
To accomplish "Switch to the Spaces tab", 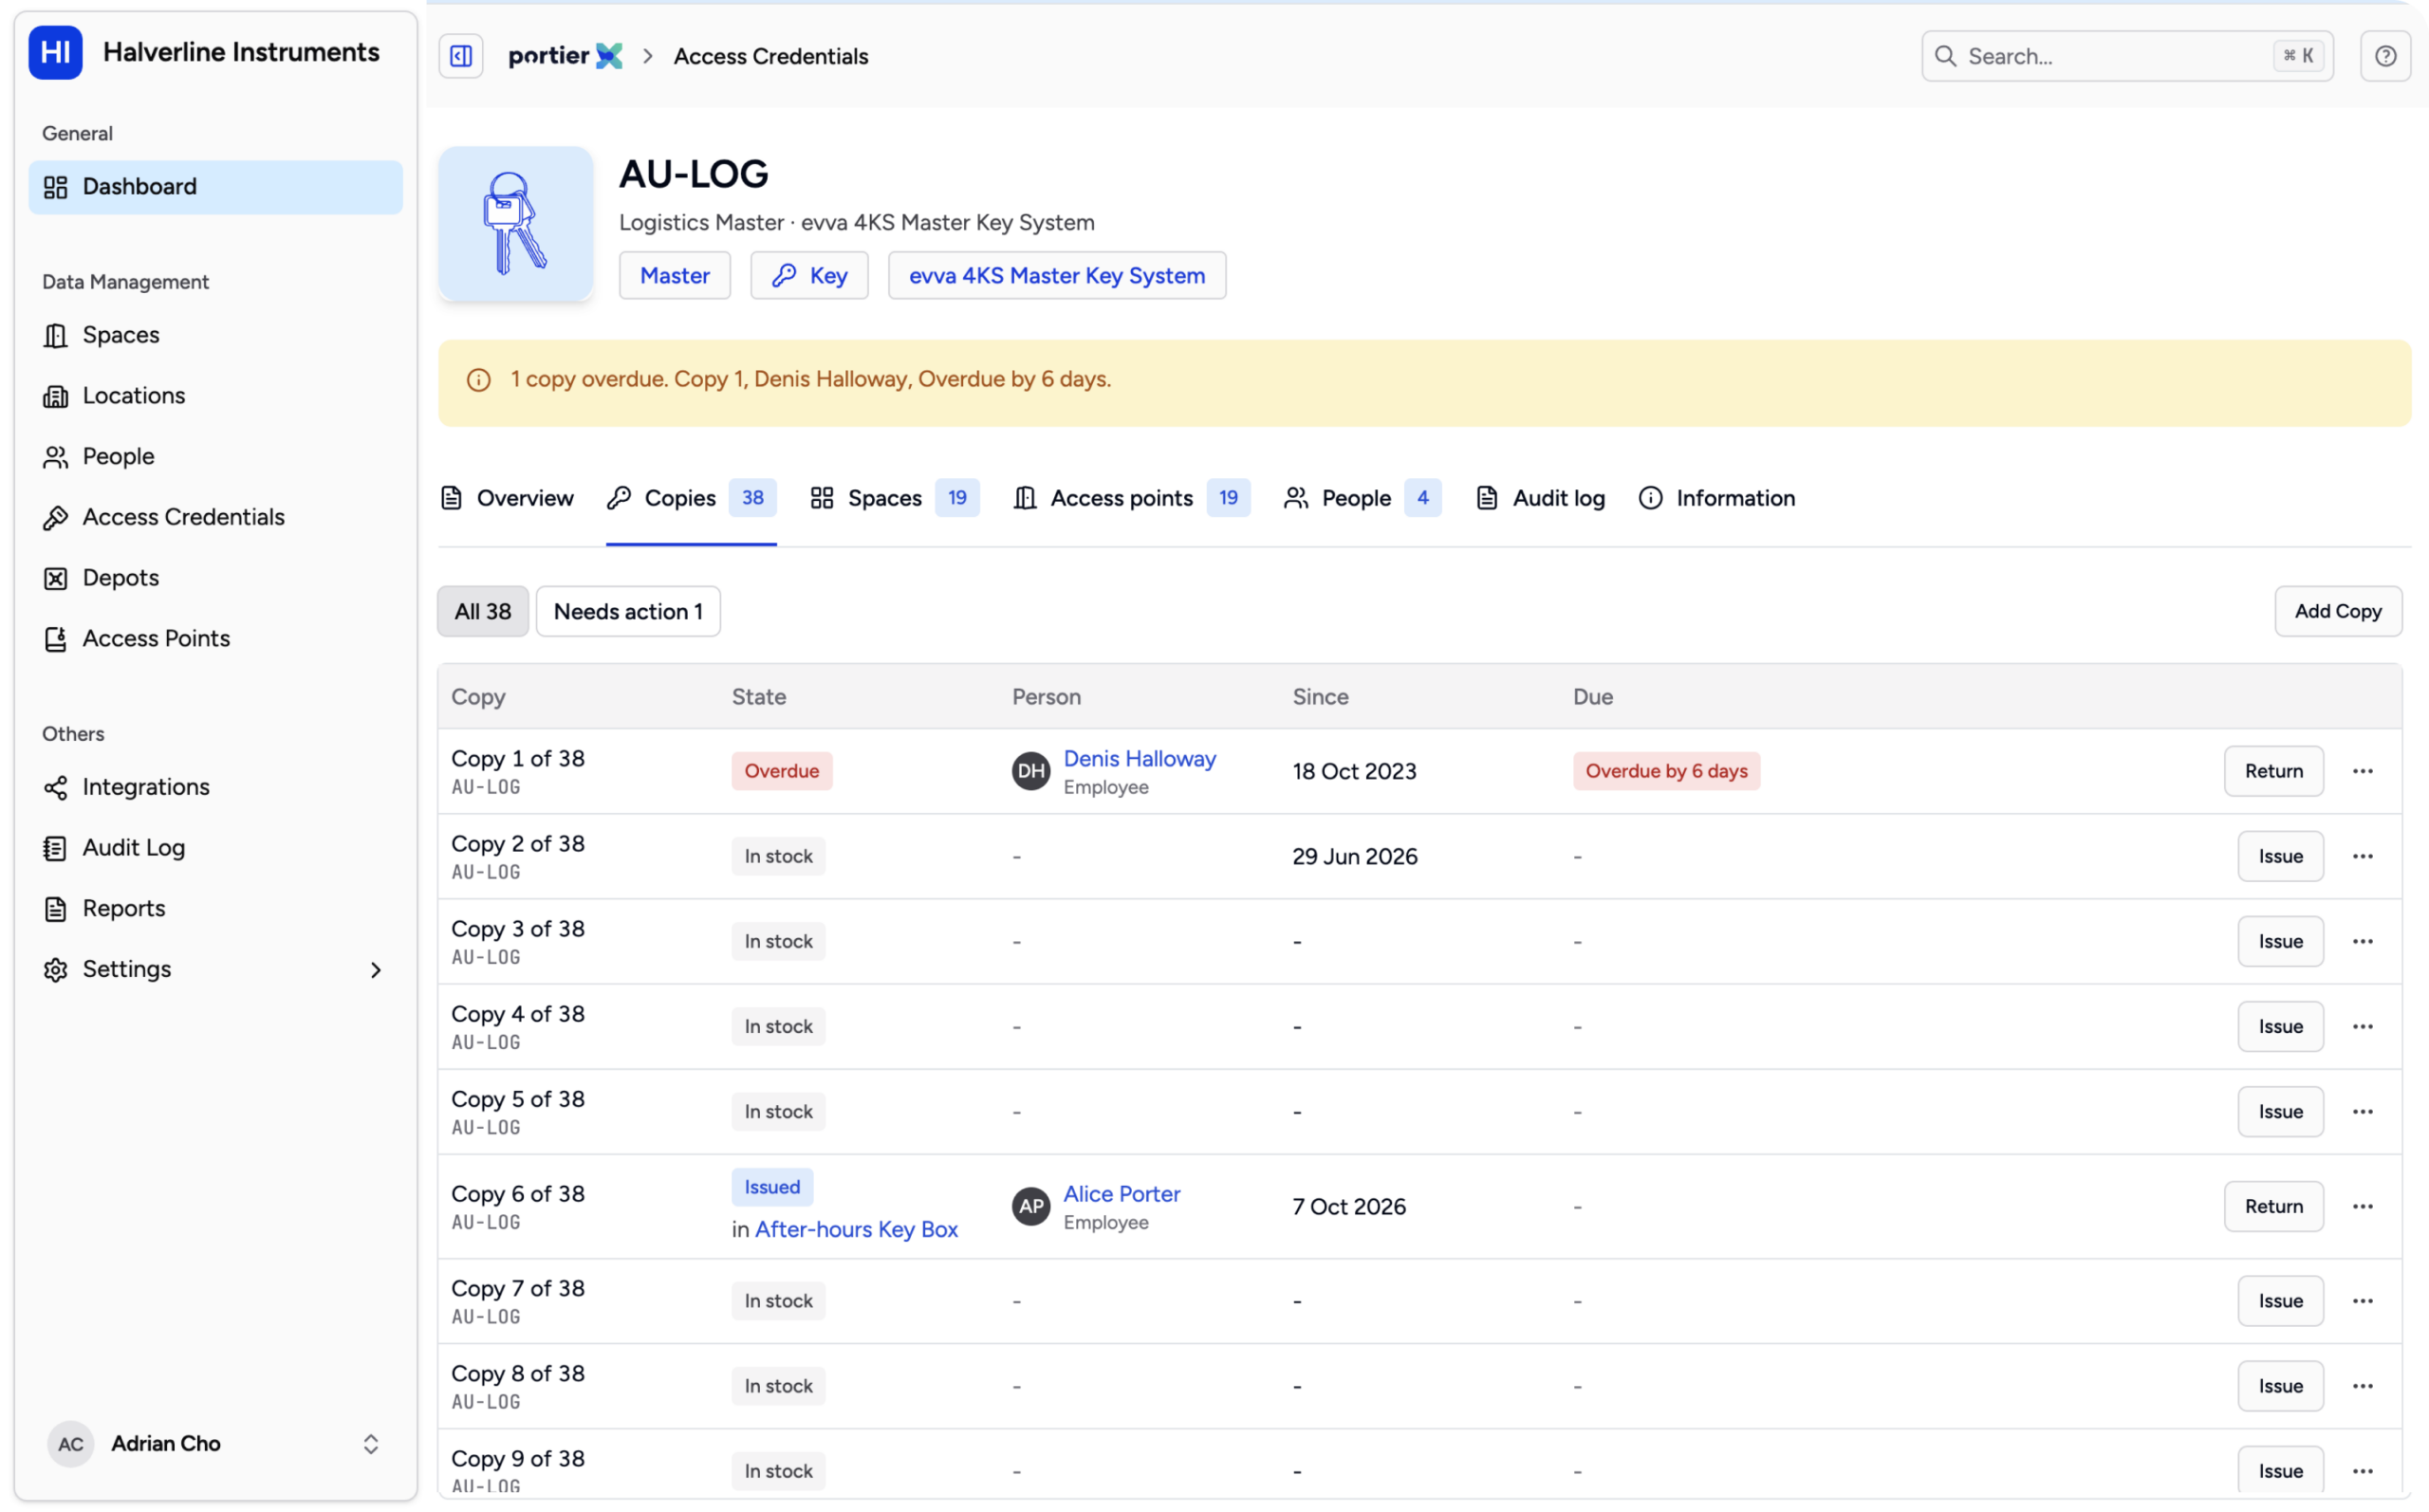I will (x=894, y=498).
